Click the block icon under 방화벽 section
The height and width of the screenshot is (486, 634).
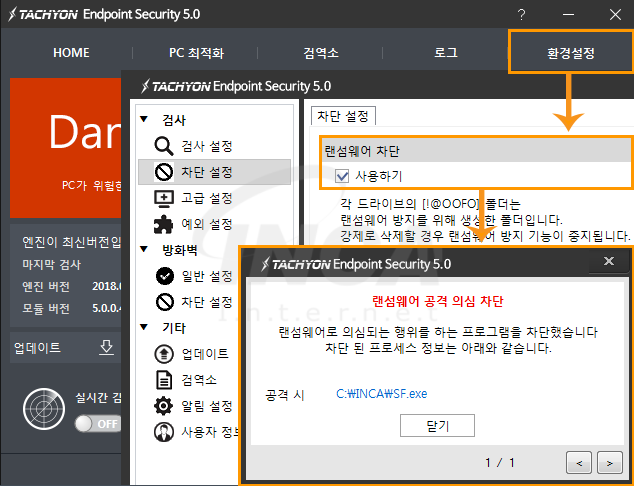165,302
